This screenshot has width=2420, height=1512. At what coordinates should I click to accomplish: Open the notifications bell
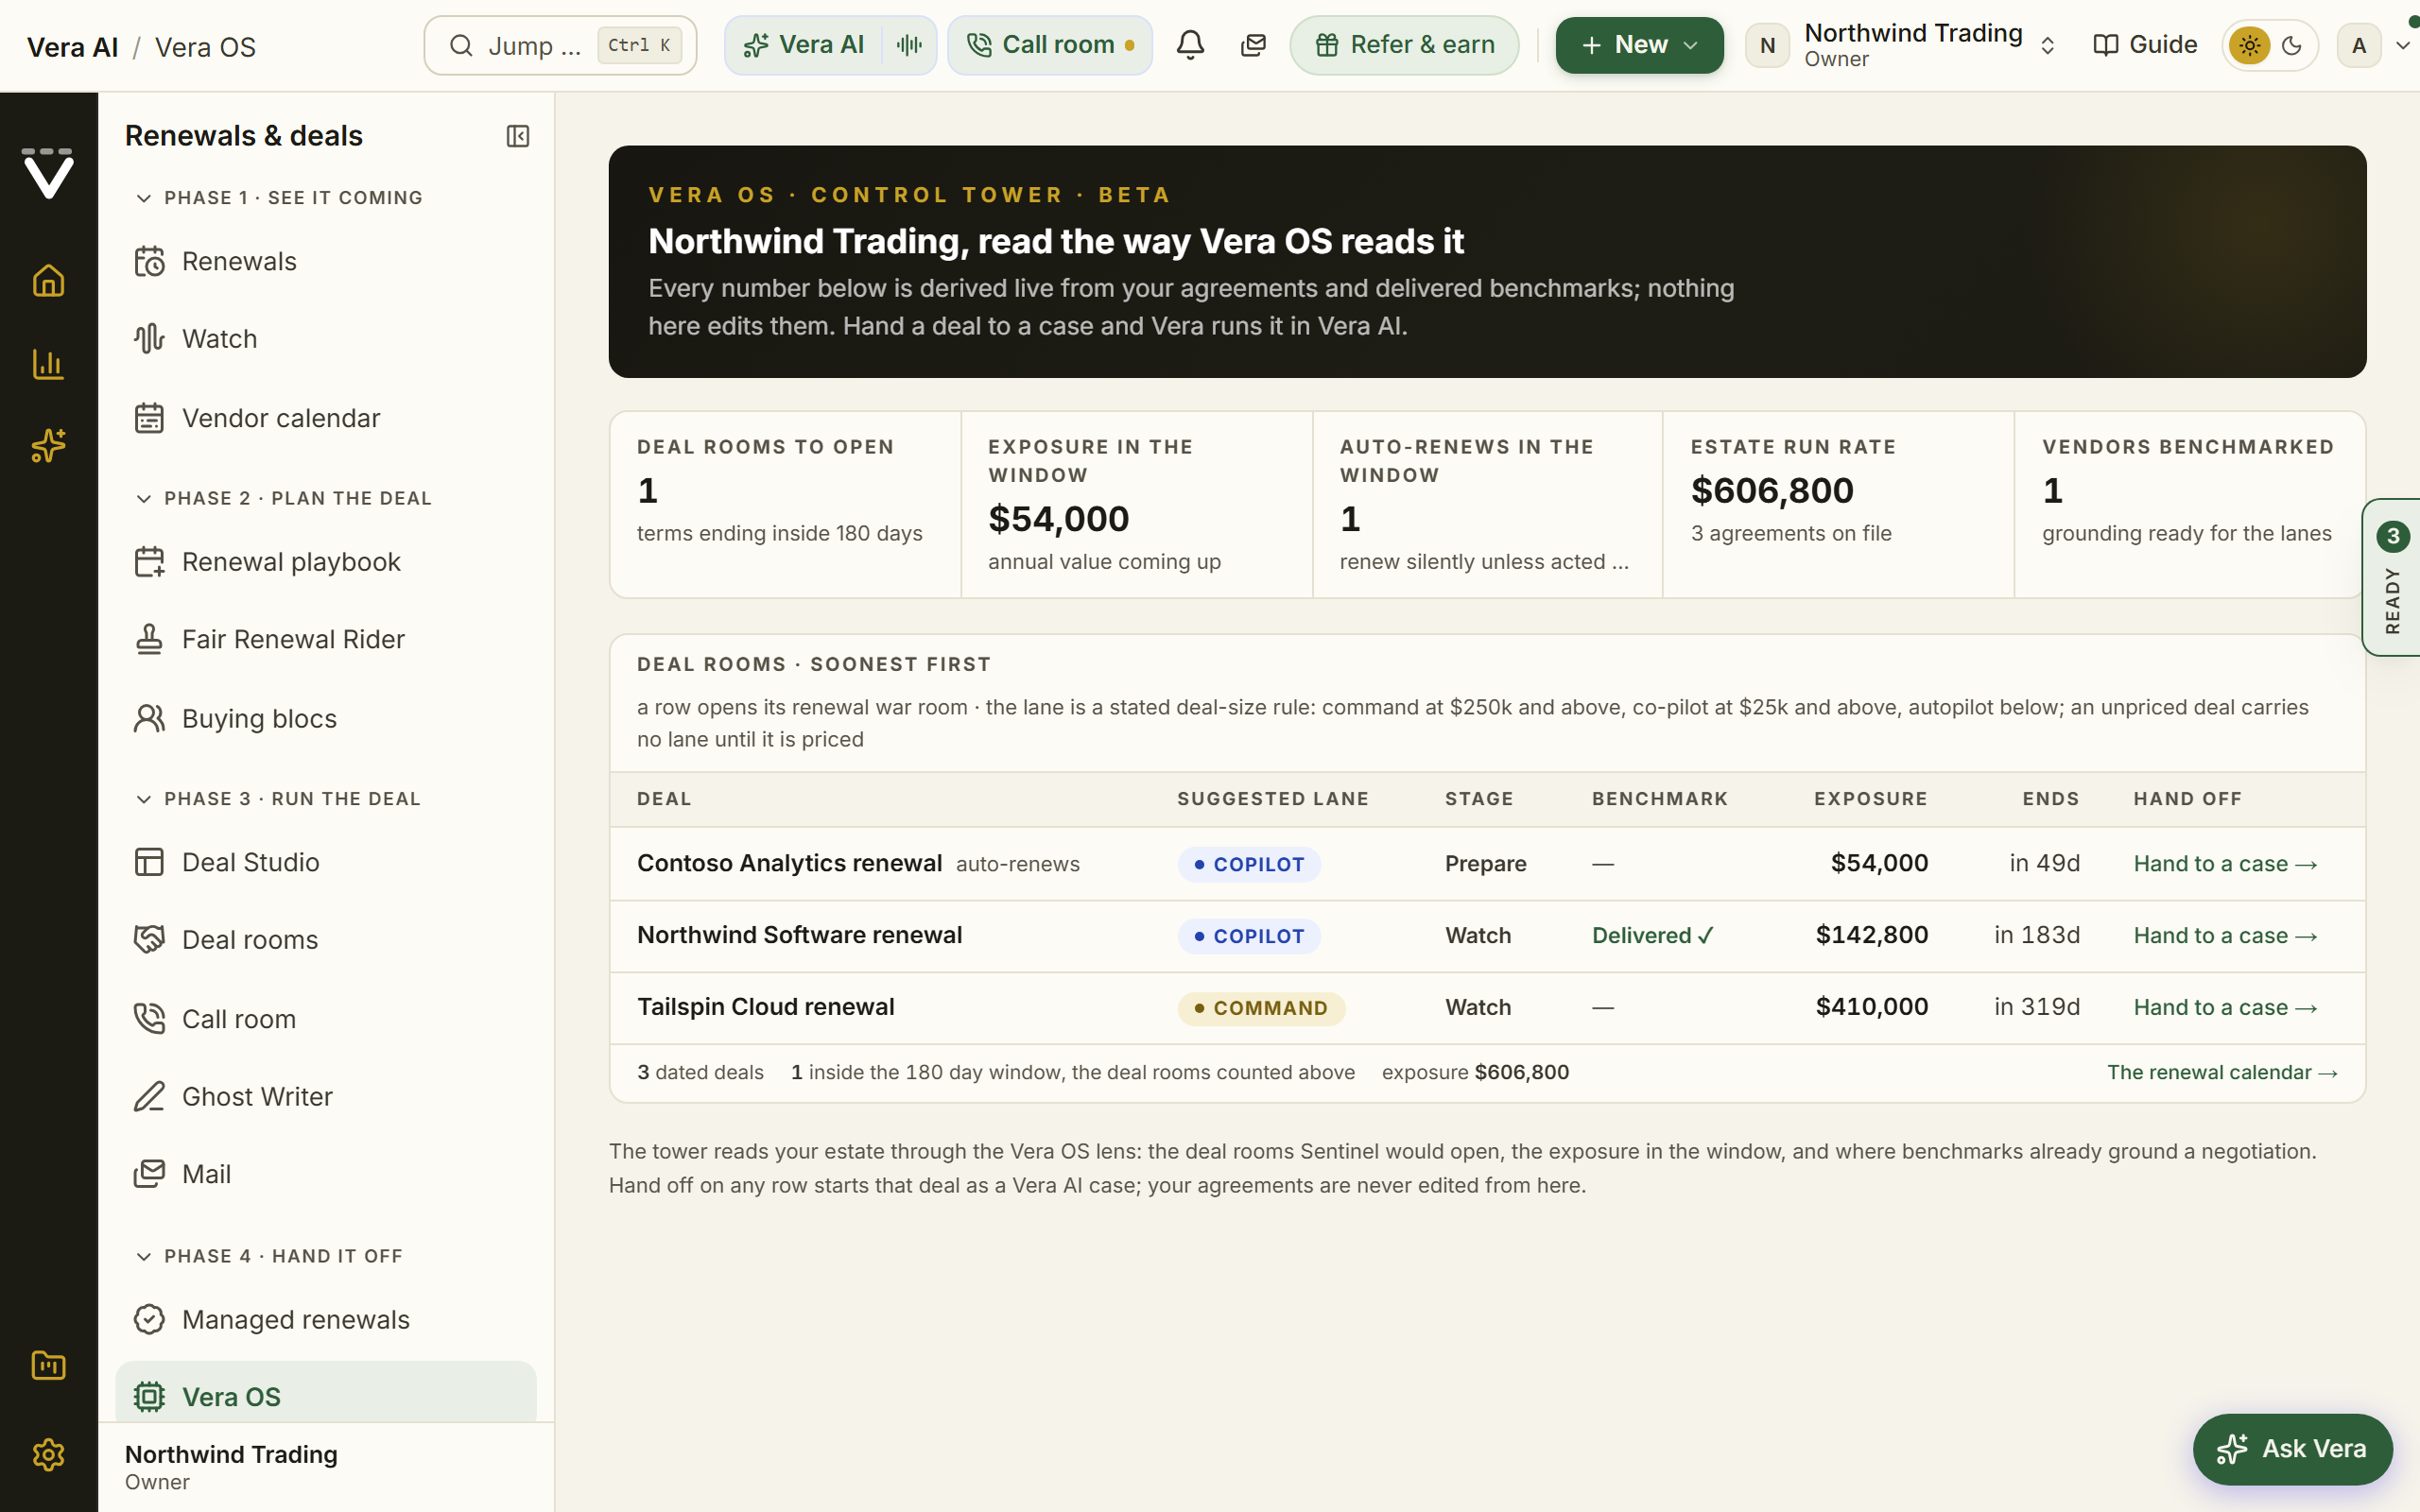click(x=1190, y=45)
